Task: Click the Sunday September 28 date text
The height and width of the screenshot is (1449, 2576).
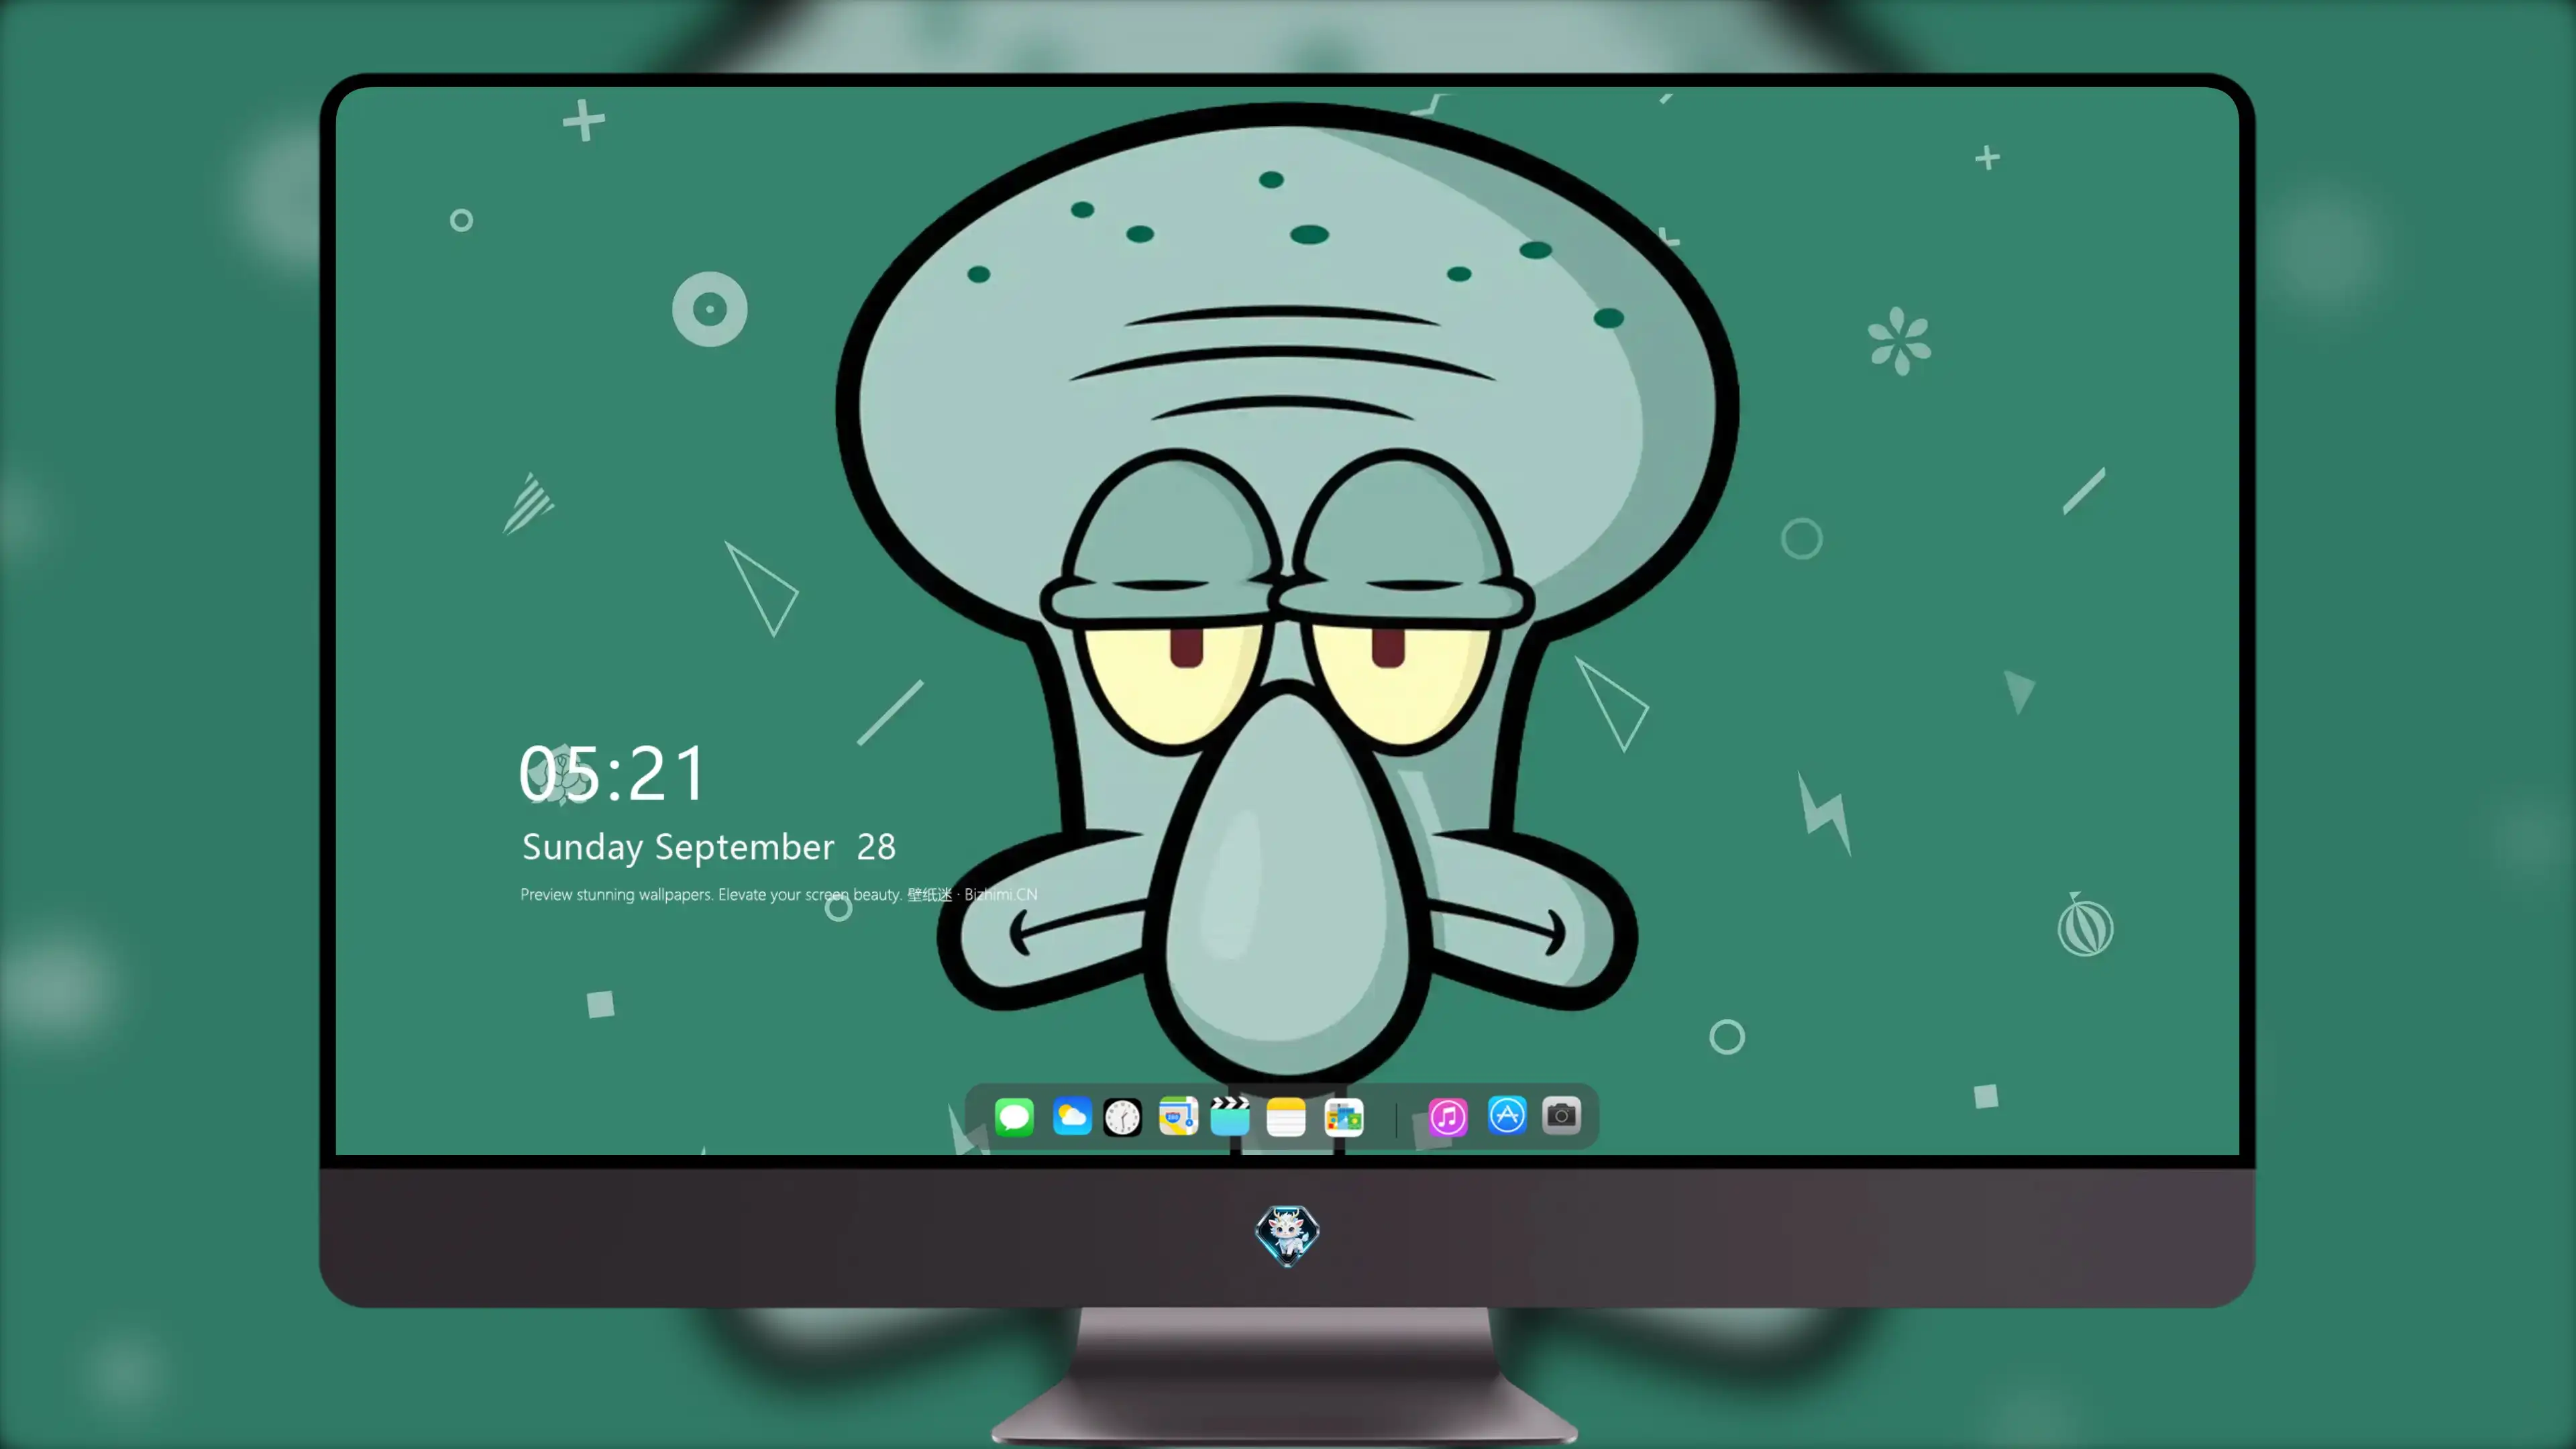Action: pos(709,847)
